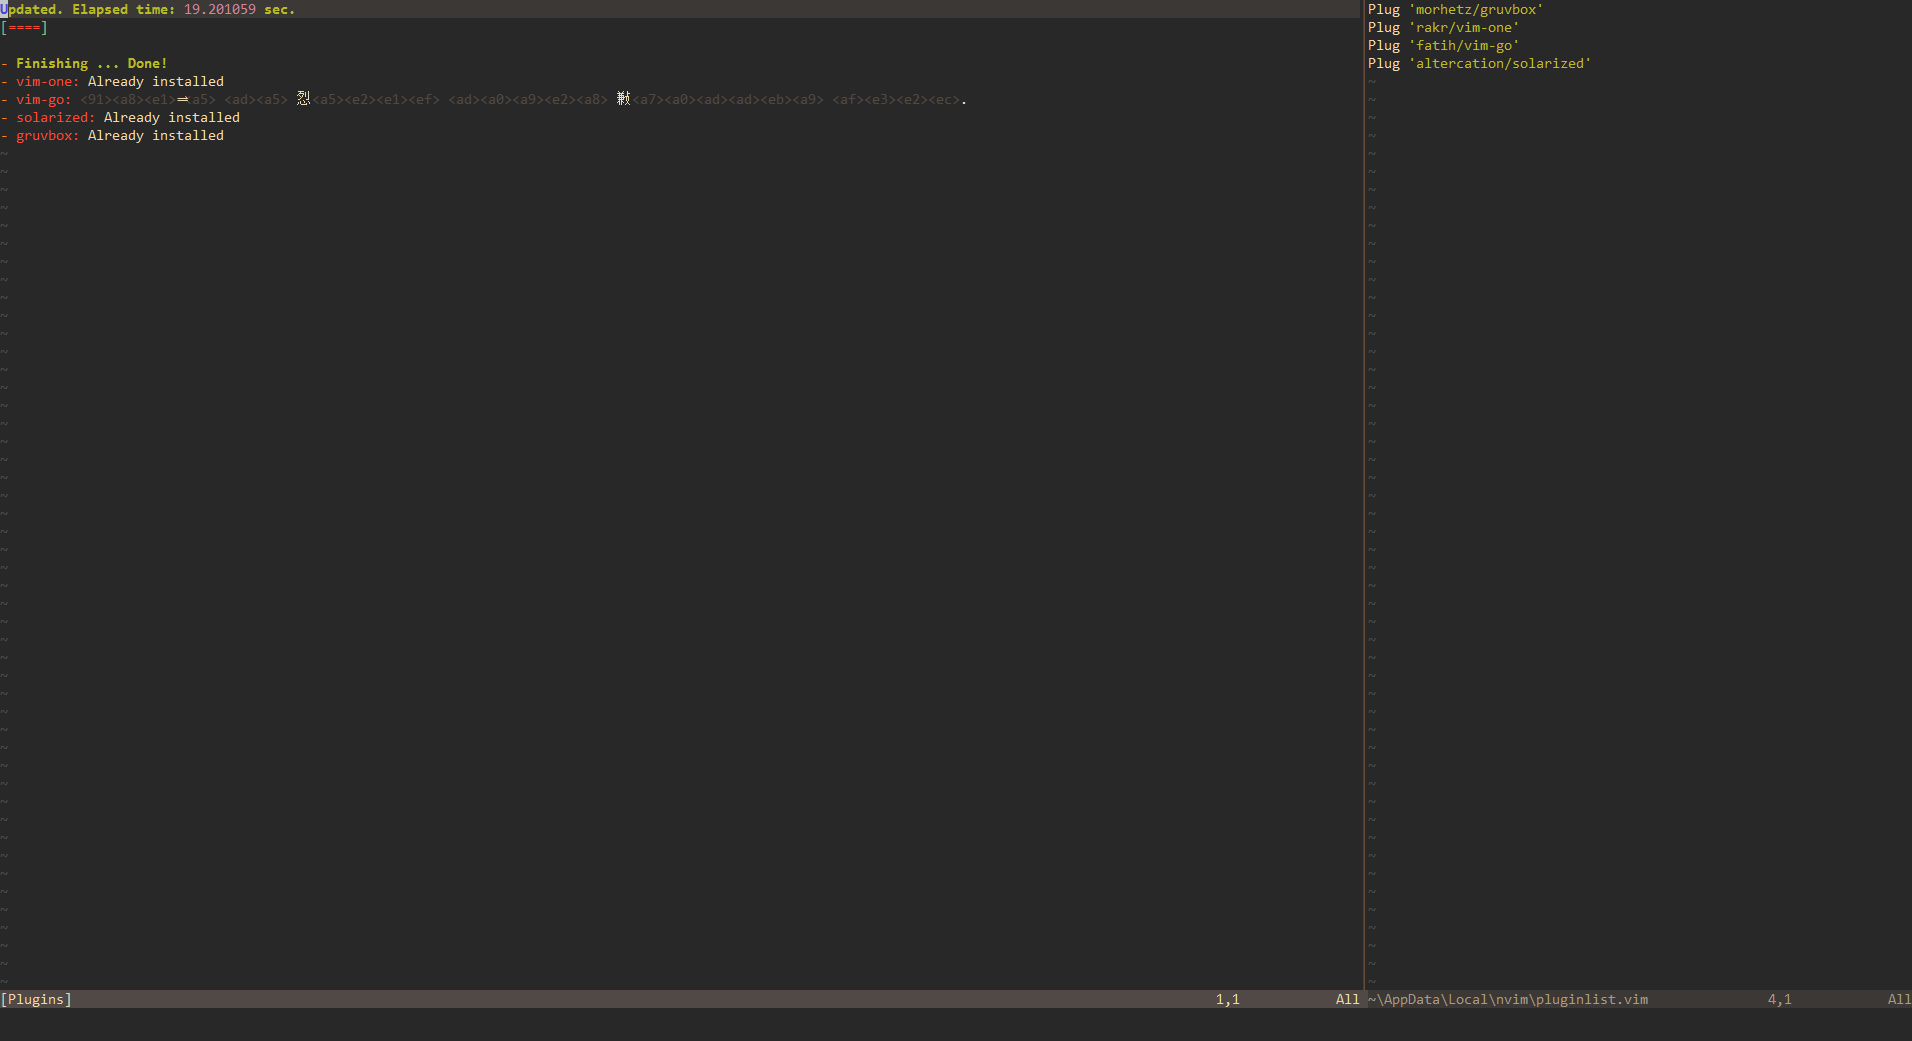
Task: Click Plug 'fatih/vim-go' in pluginlist.vim
Action: click(1441, 45)
